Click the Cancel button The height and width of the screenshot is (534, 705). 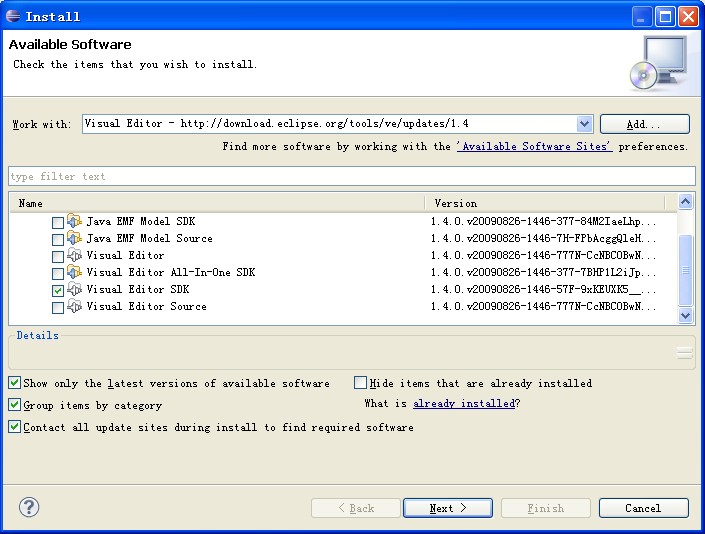pos(643,508)
